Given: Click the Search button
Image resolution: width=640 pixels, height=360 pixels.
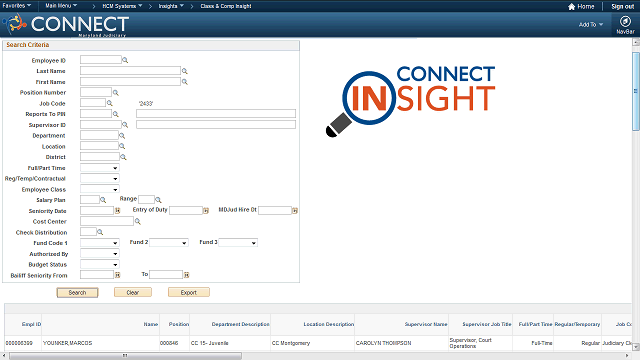Looking at the screenshot, I should coord(77,293).
